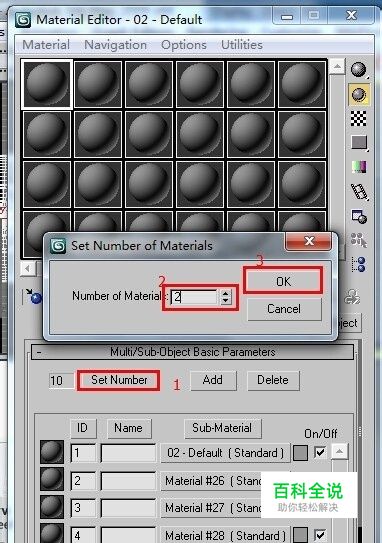The image size is (382, 543).
Task: Open the Material/Map Navigator icon
Action: click(x=359, y=265)
